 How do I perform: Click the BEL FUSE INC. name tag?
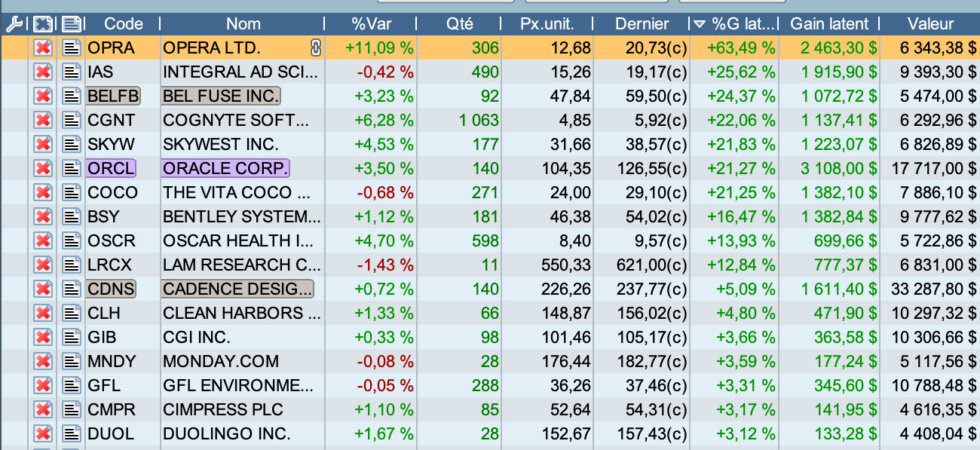[x=221, y=96]
